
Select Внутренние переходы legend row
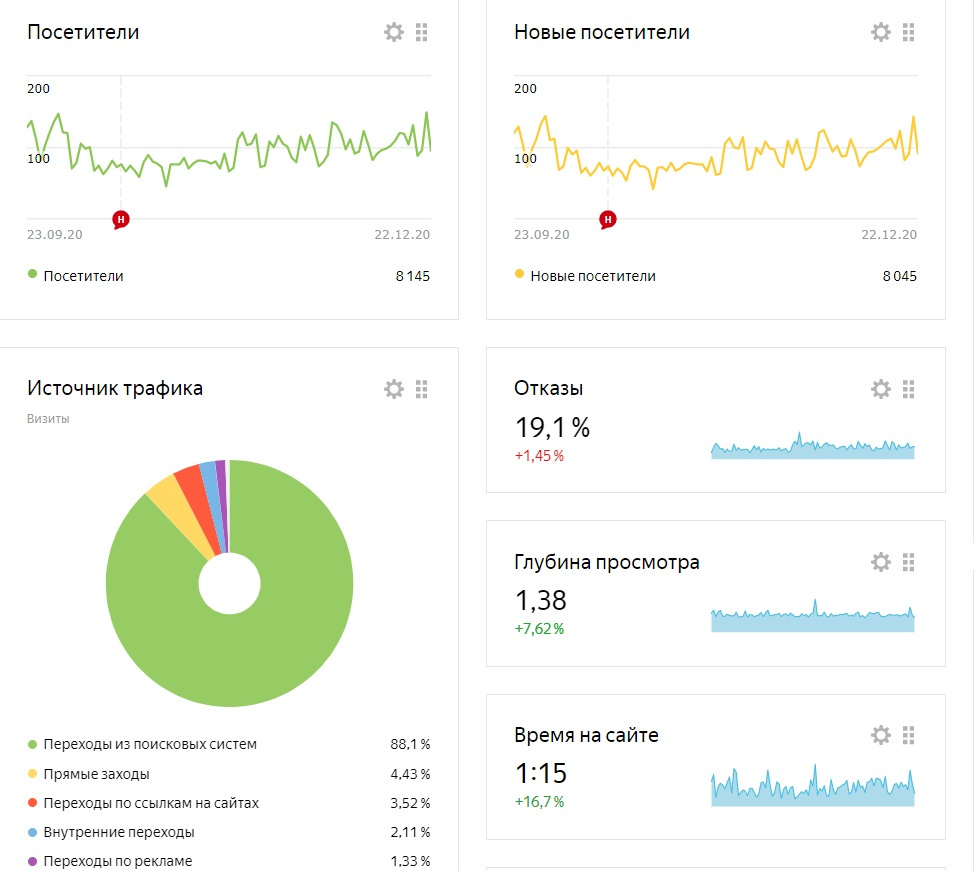point(229,832)
